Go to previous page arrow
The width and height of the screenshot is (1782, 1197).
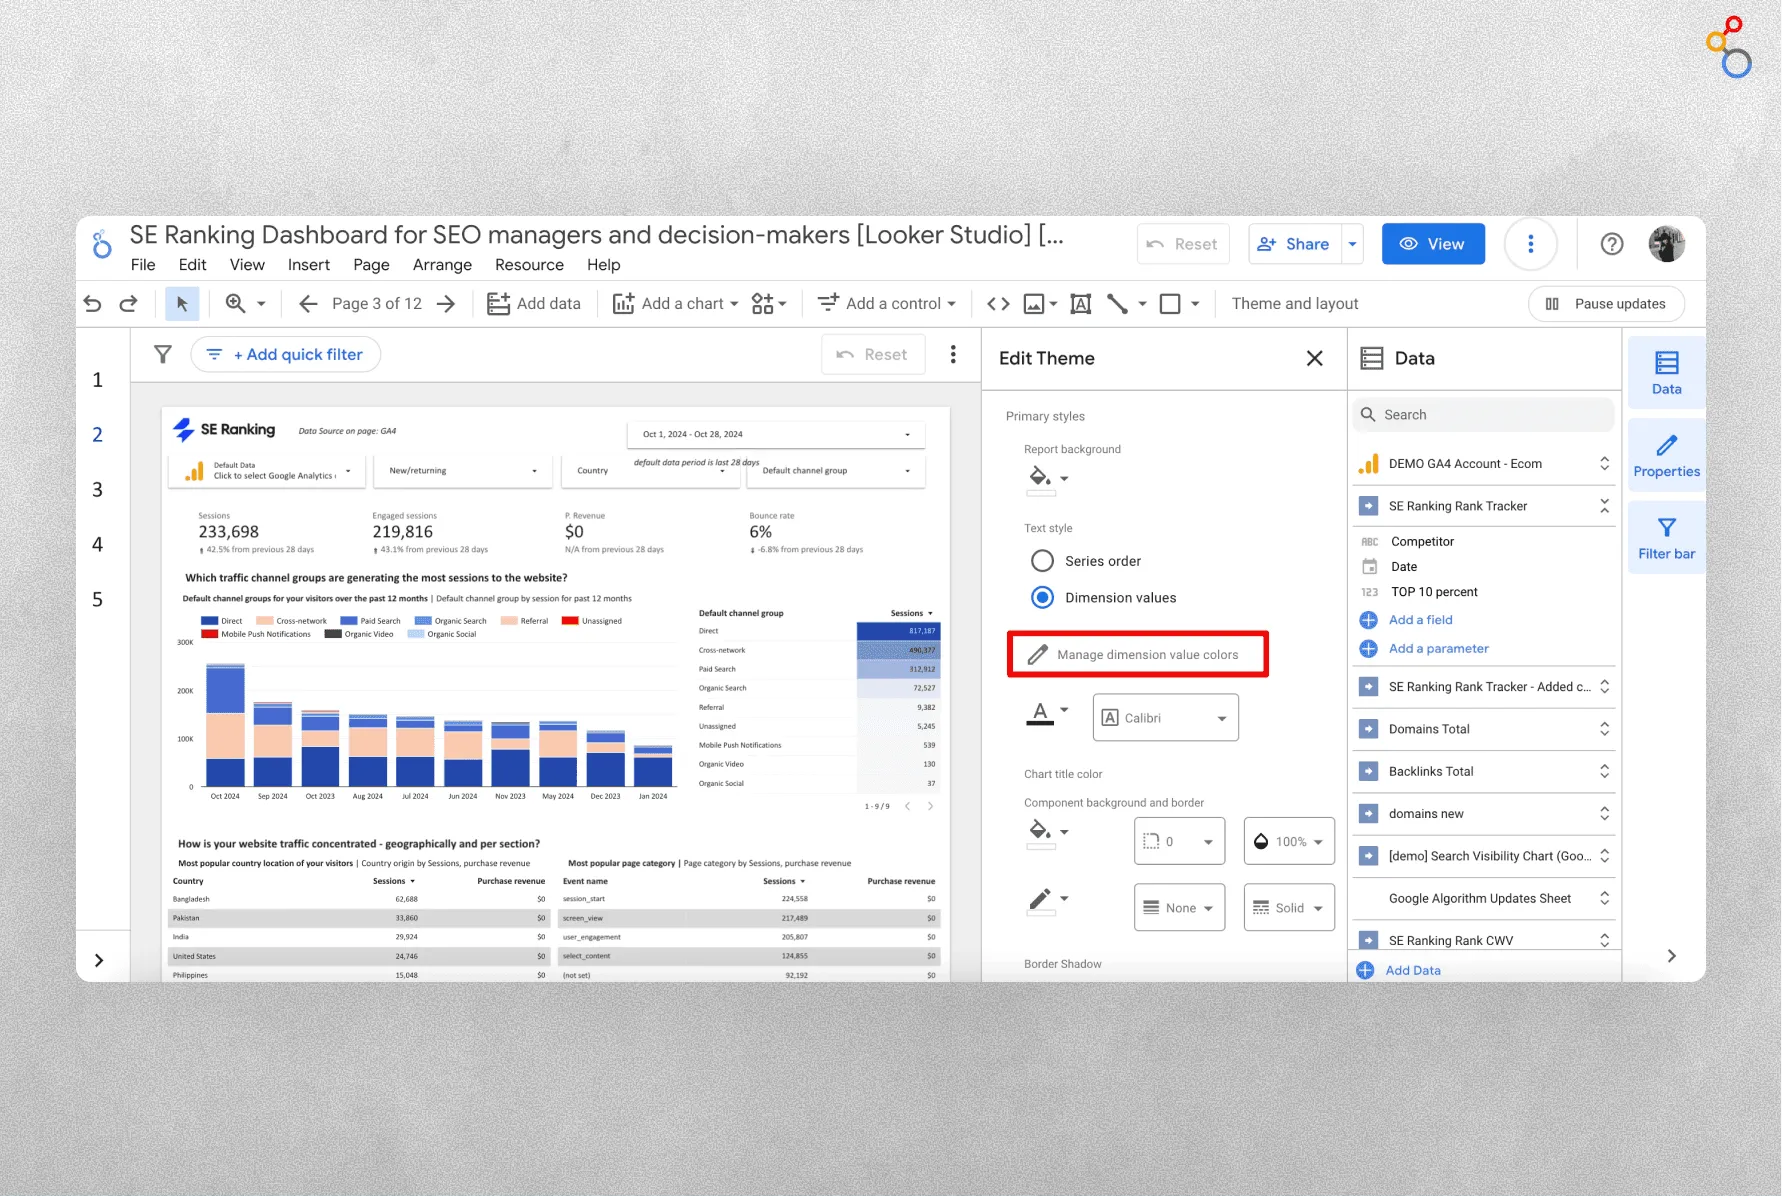coord(308,304)
